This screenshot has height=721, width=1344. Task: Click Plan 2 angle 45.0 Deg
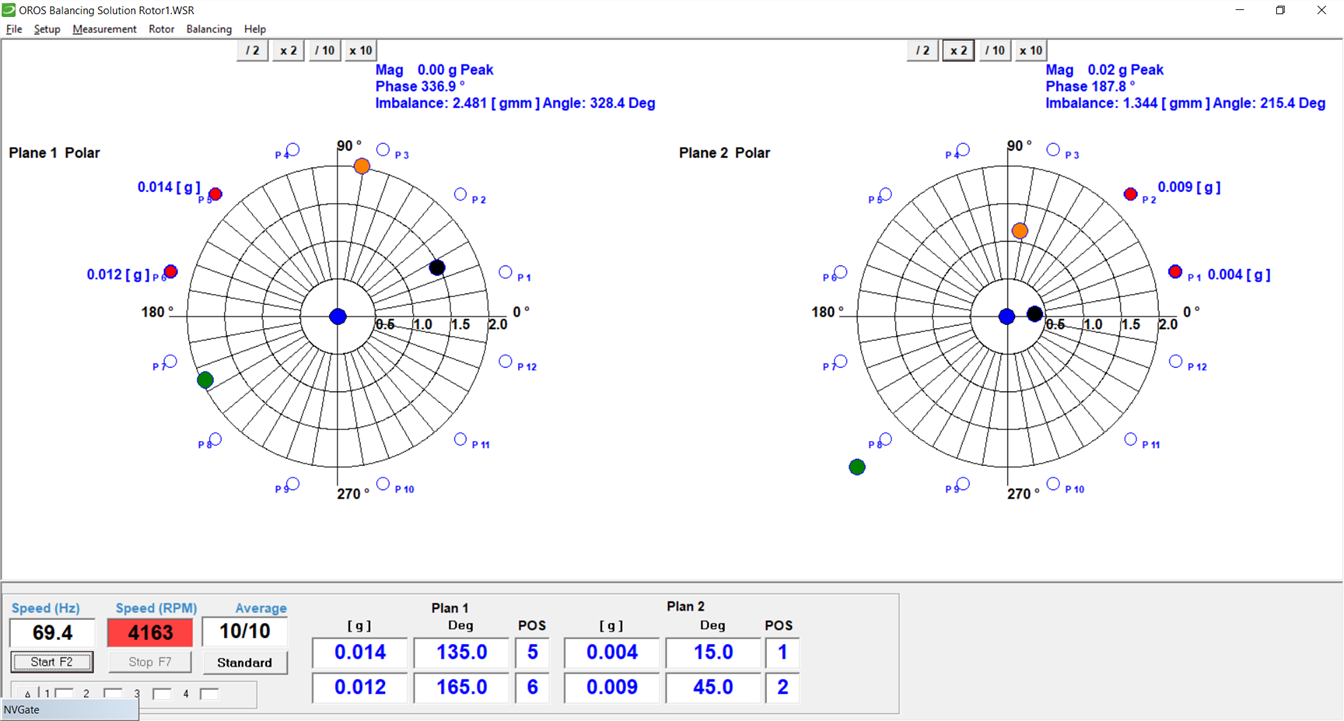coord(713,688)
